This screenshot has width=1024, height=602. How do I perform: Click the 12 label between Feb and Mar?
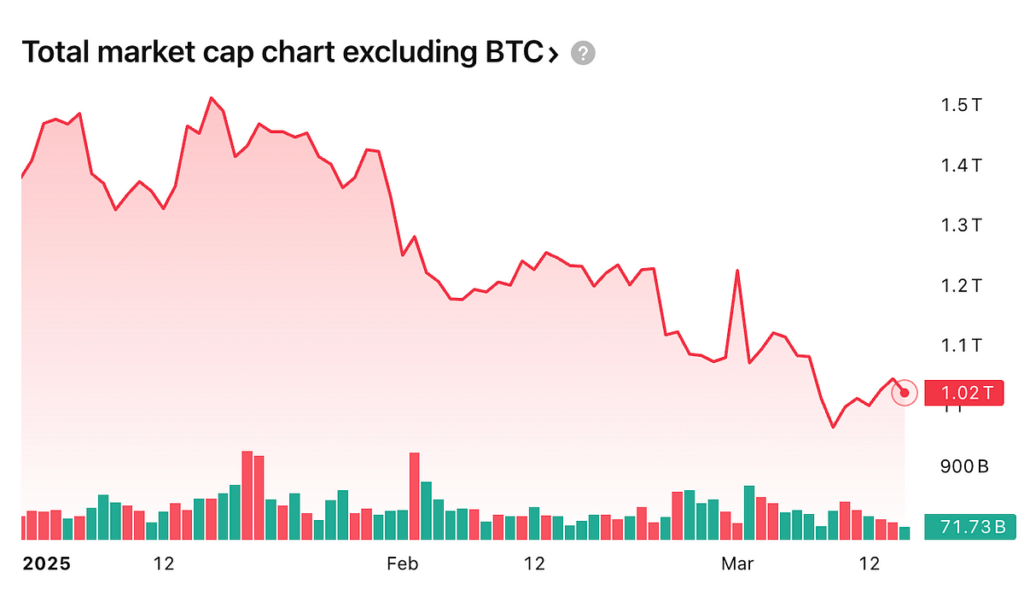click(x=534, y=564)
